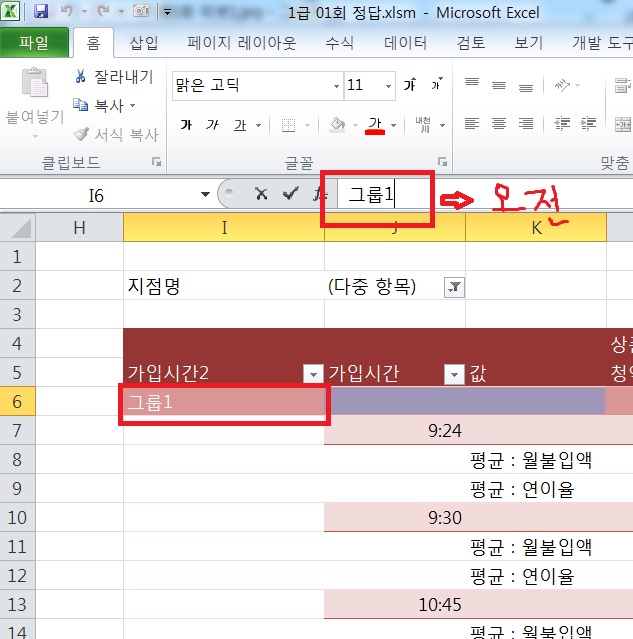Click the green 파일 button
633x639 pixels.
pyautogui.click(x=33, y=44)
